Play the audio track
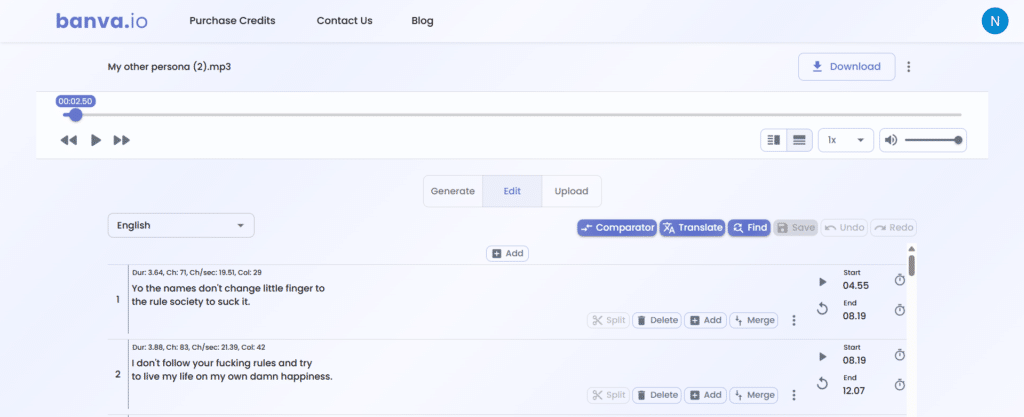 click(x=96, y=140)
